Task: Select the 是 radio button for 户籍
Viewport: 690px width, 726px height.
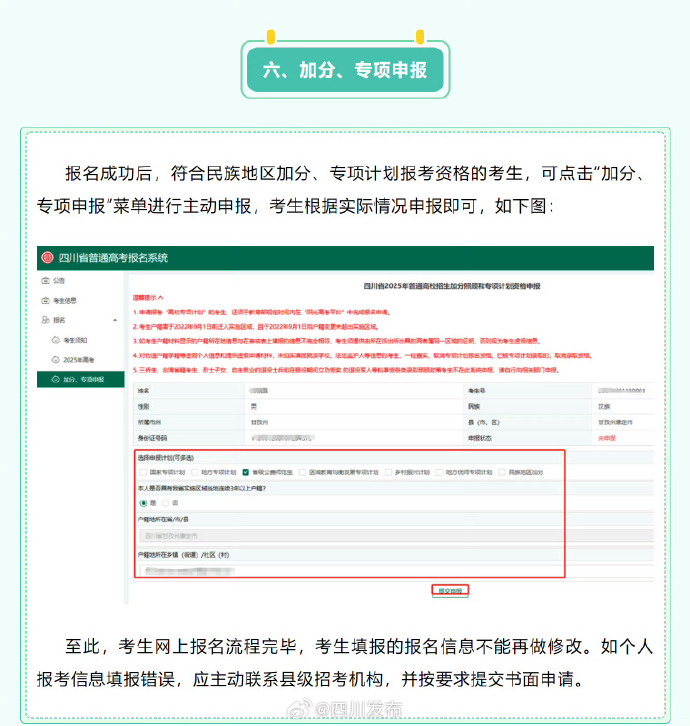Action: coord(144,503)
